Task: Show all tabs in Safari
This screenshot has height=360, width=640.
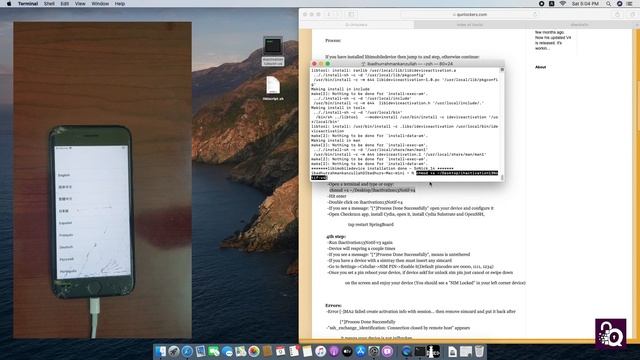Action: (x=632, y=14)
